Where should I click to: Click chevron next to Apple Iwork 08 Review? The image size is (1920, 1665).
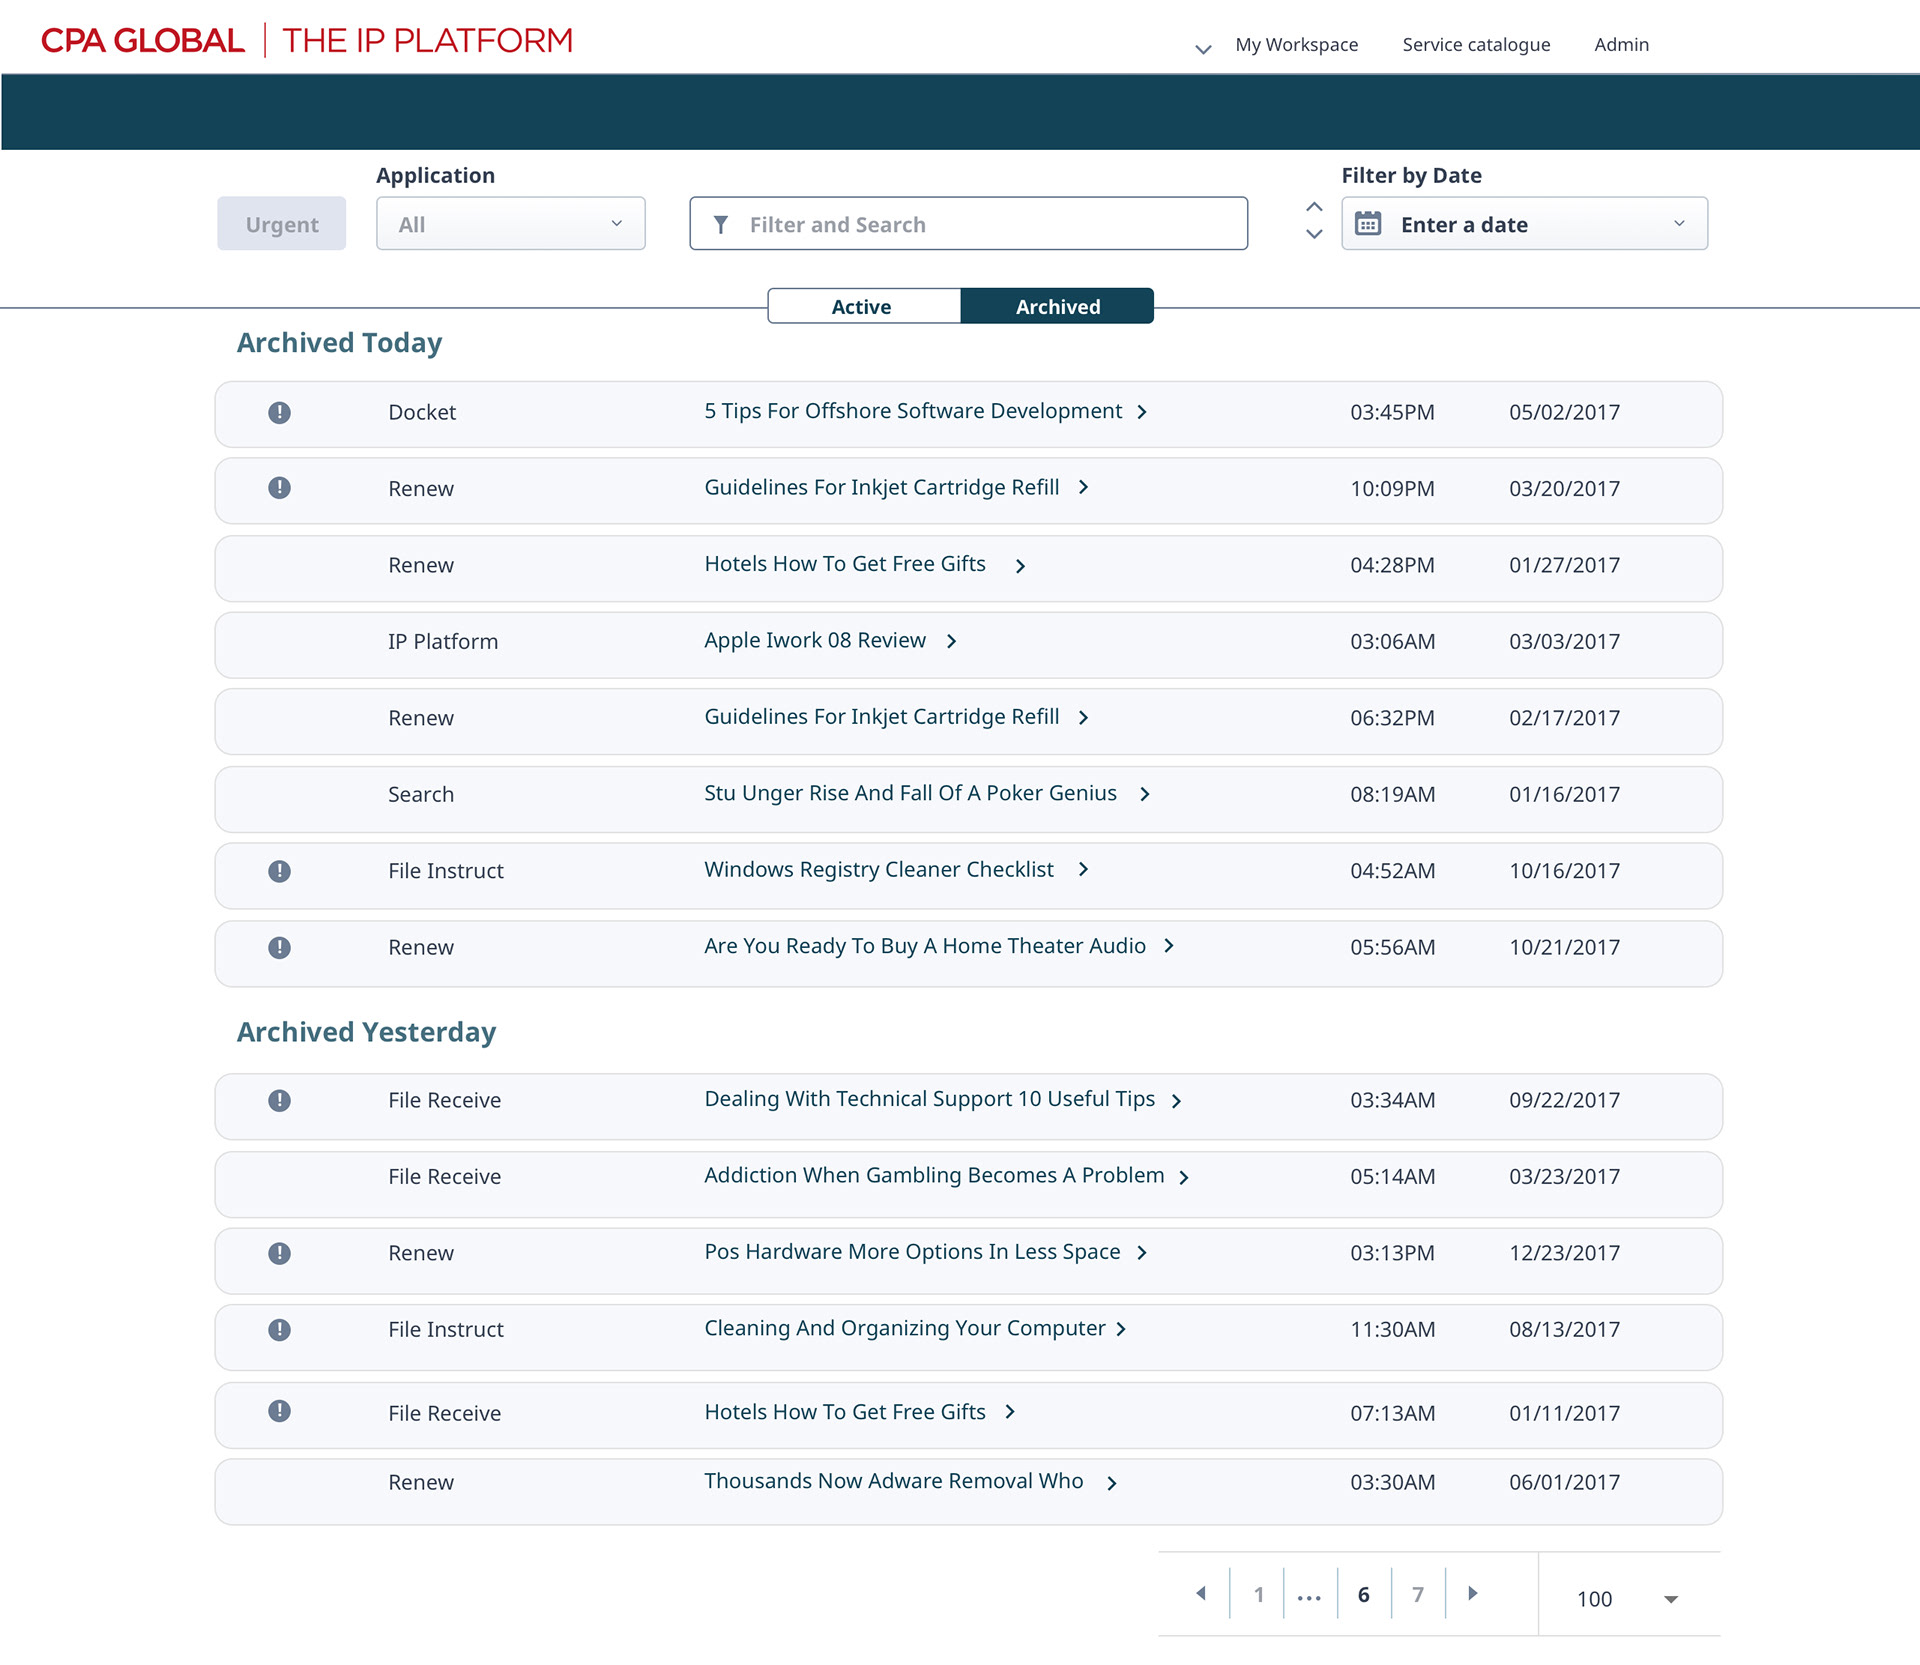(951, 641)
